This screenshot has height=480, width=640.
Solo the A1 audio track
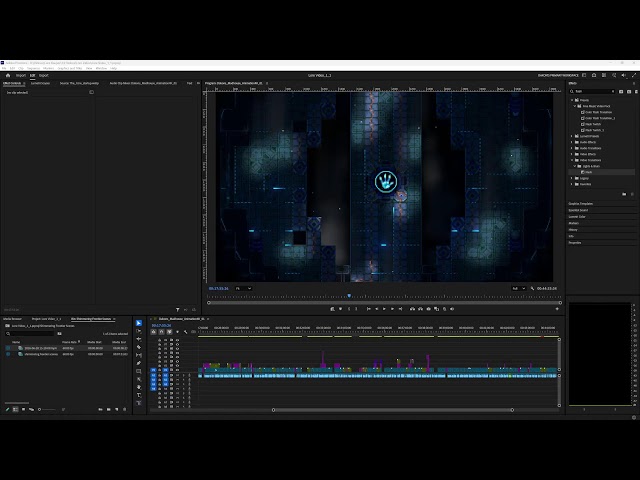tap(183, 375)
